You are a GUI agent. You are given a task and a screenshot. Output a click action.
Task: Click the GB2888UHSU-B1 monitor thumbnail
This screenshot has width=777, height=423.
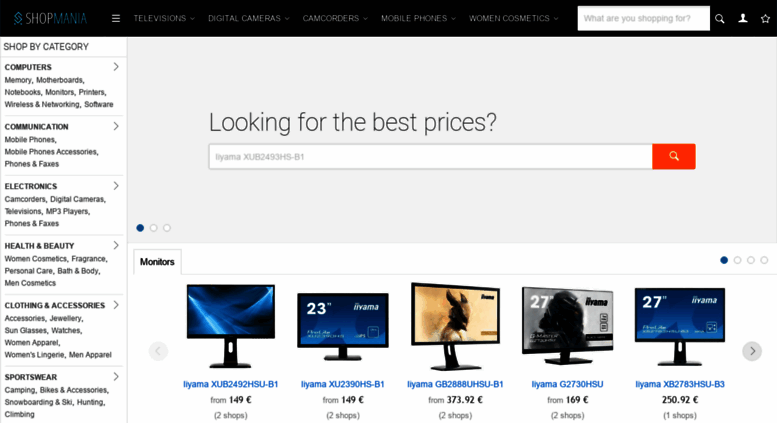point(455,327)
